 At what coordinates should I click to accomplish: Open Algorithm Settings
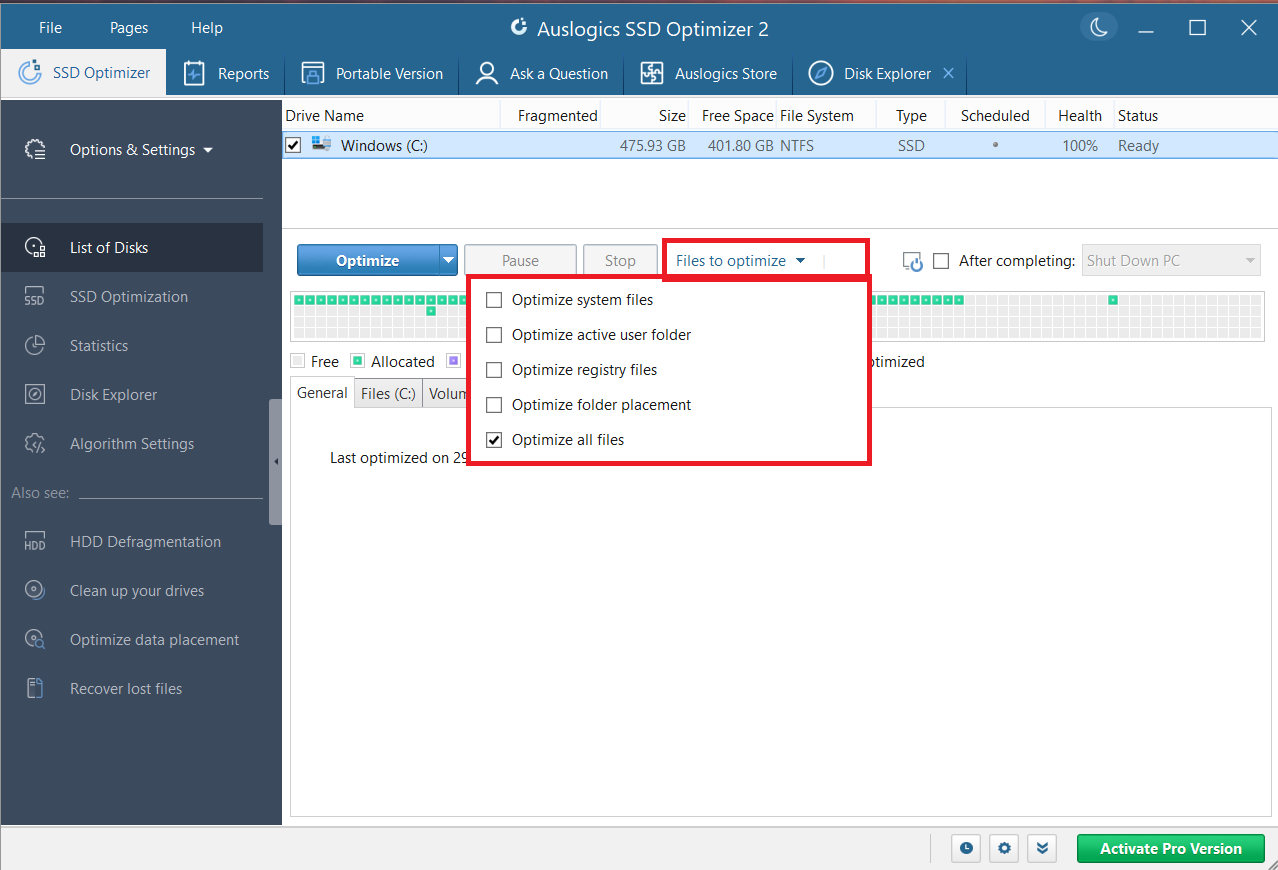coord(131,443)
